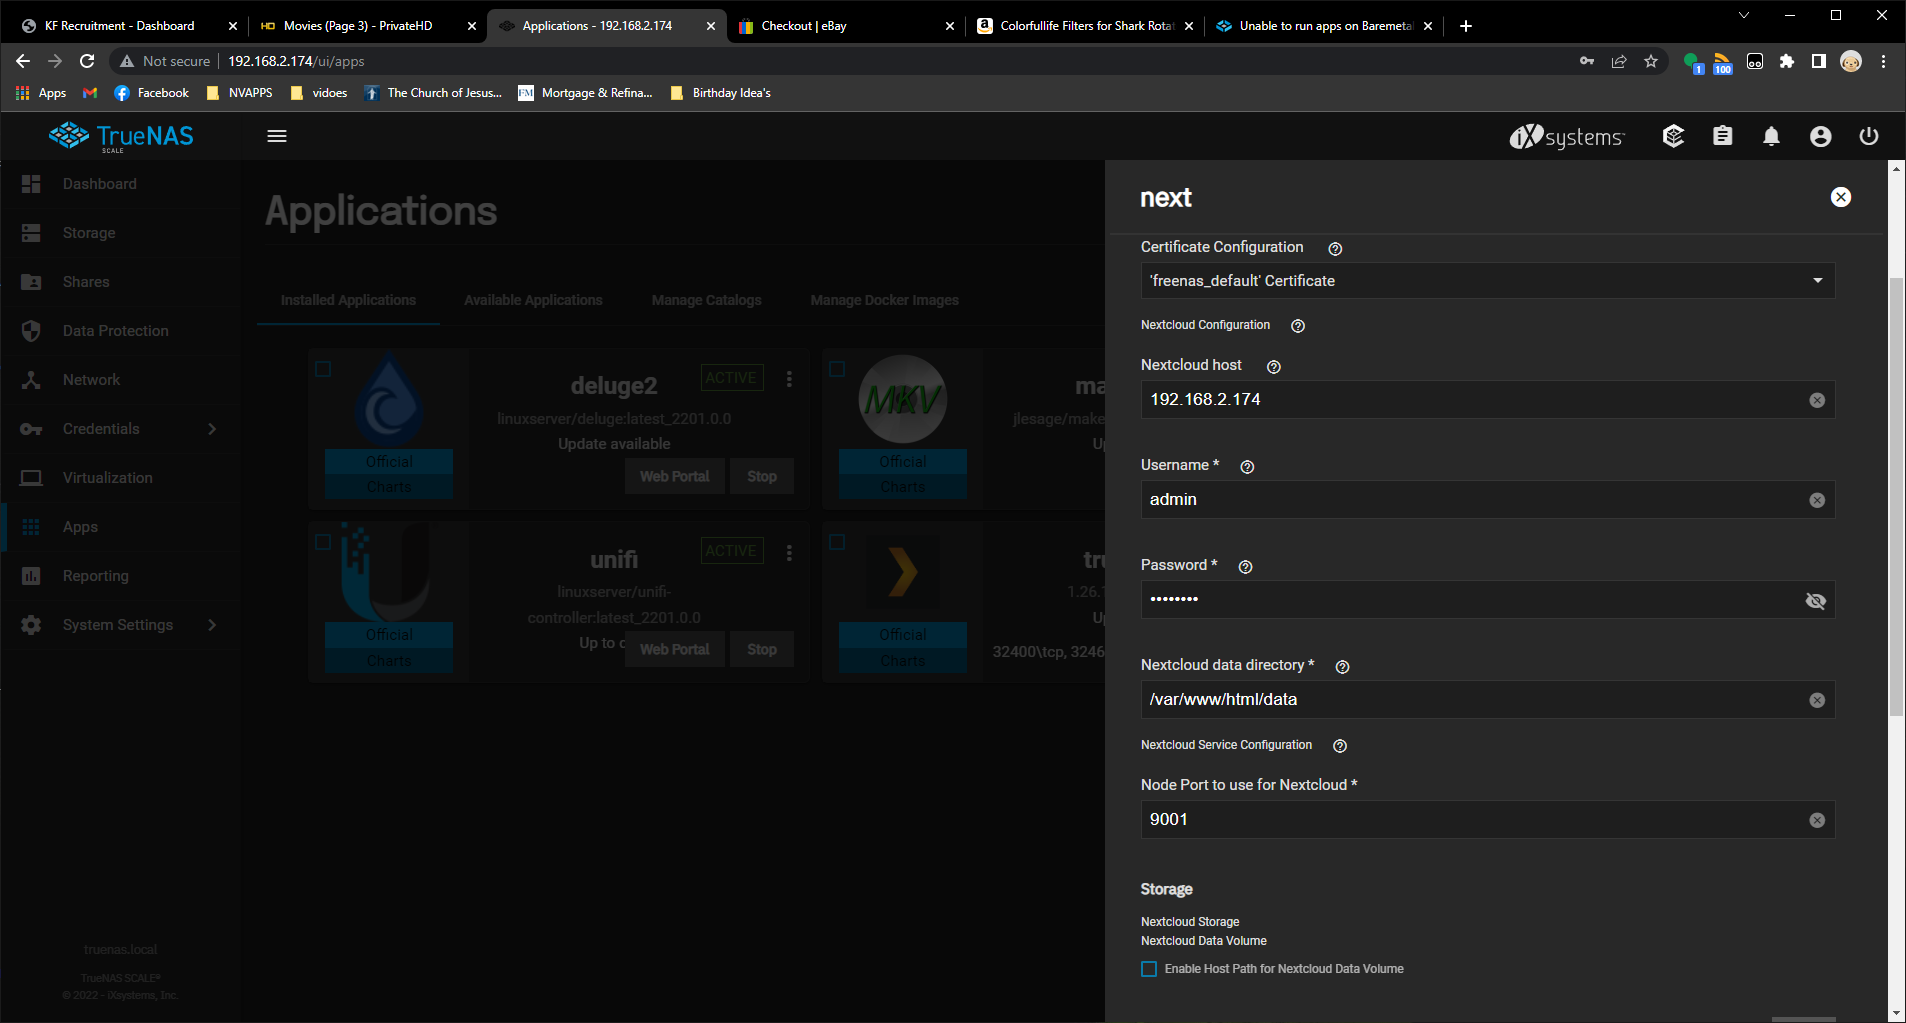1906x1023 pixels.
Task: Select the deluge2 app checkbox
Action: point(323,369)
